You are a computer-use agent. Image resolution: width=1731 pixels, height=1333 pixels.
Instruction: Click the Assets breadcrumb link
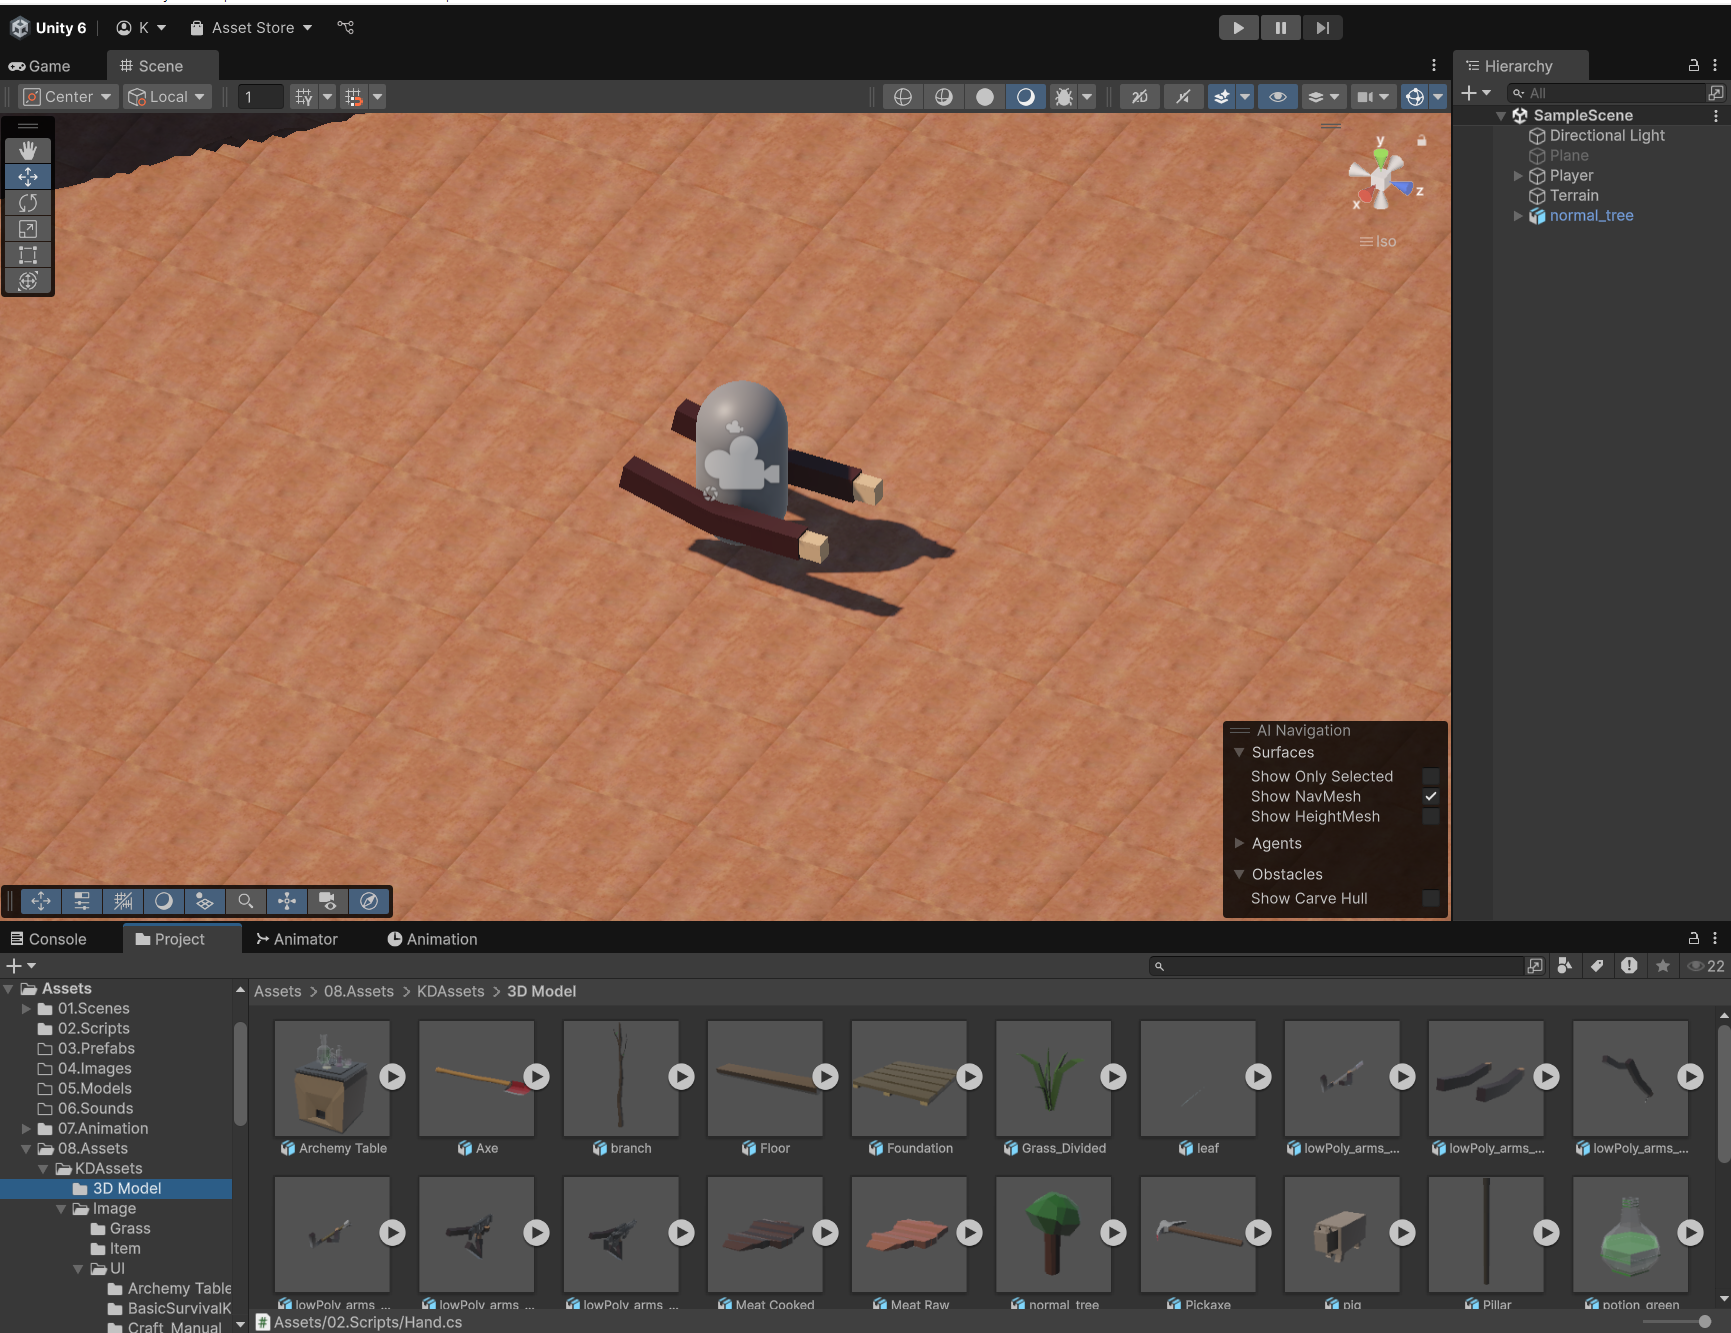[277, 991]
